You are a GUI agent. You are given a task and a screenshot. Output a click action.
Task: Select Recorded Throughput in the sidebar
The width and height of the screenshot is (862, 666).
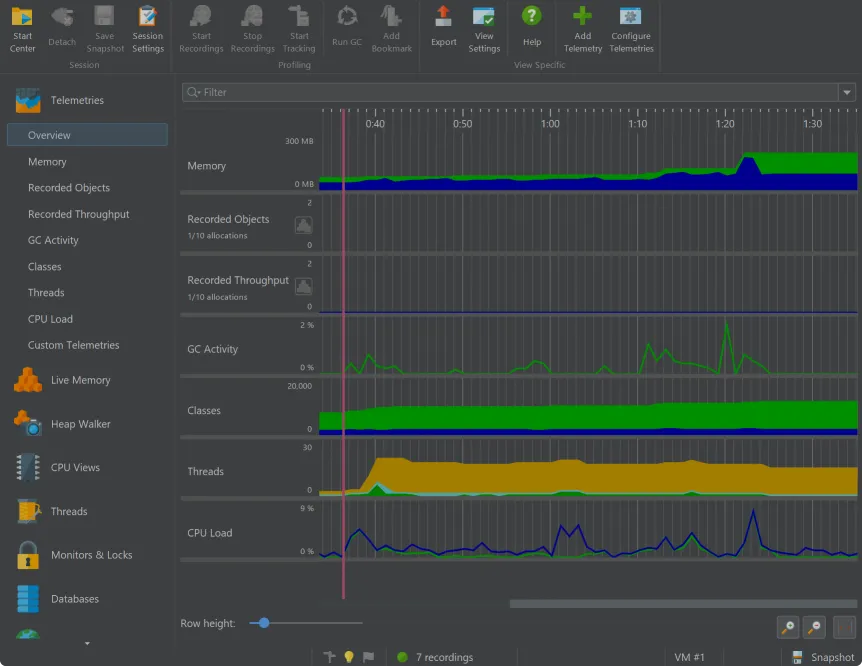click(x=79, y=214)
